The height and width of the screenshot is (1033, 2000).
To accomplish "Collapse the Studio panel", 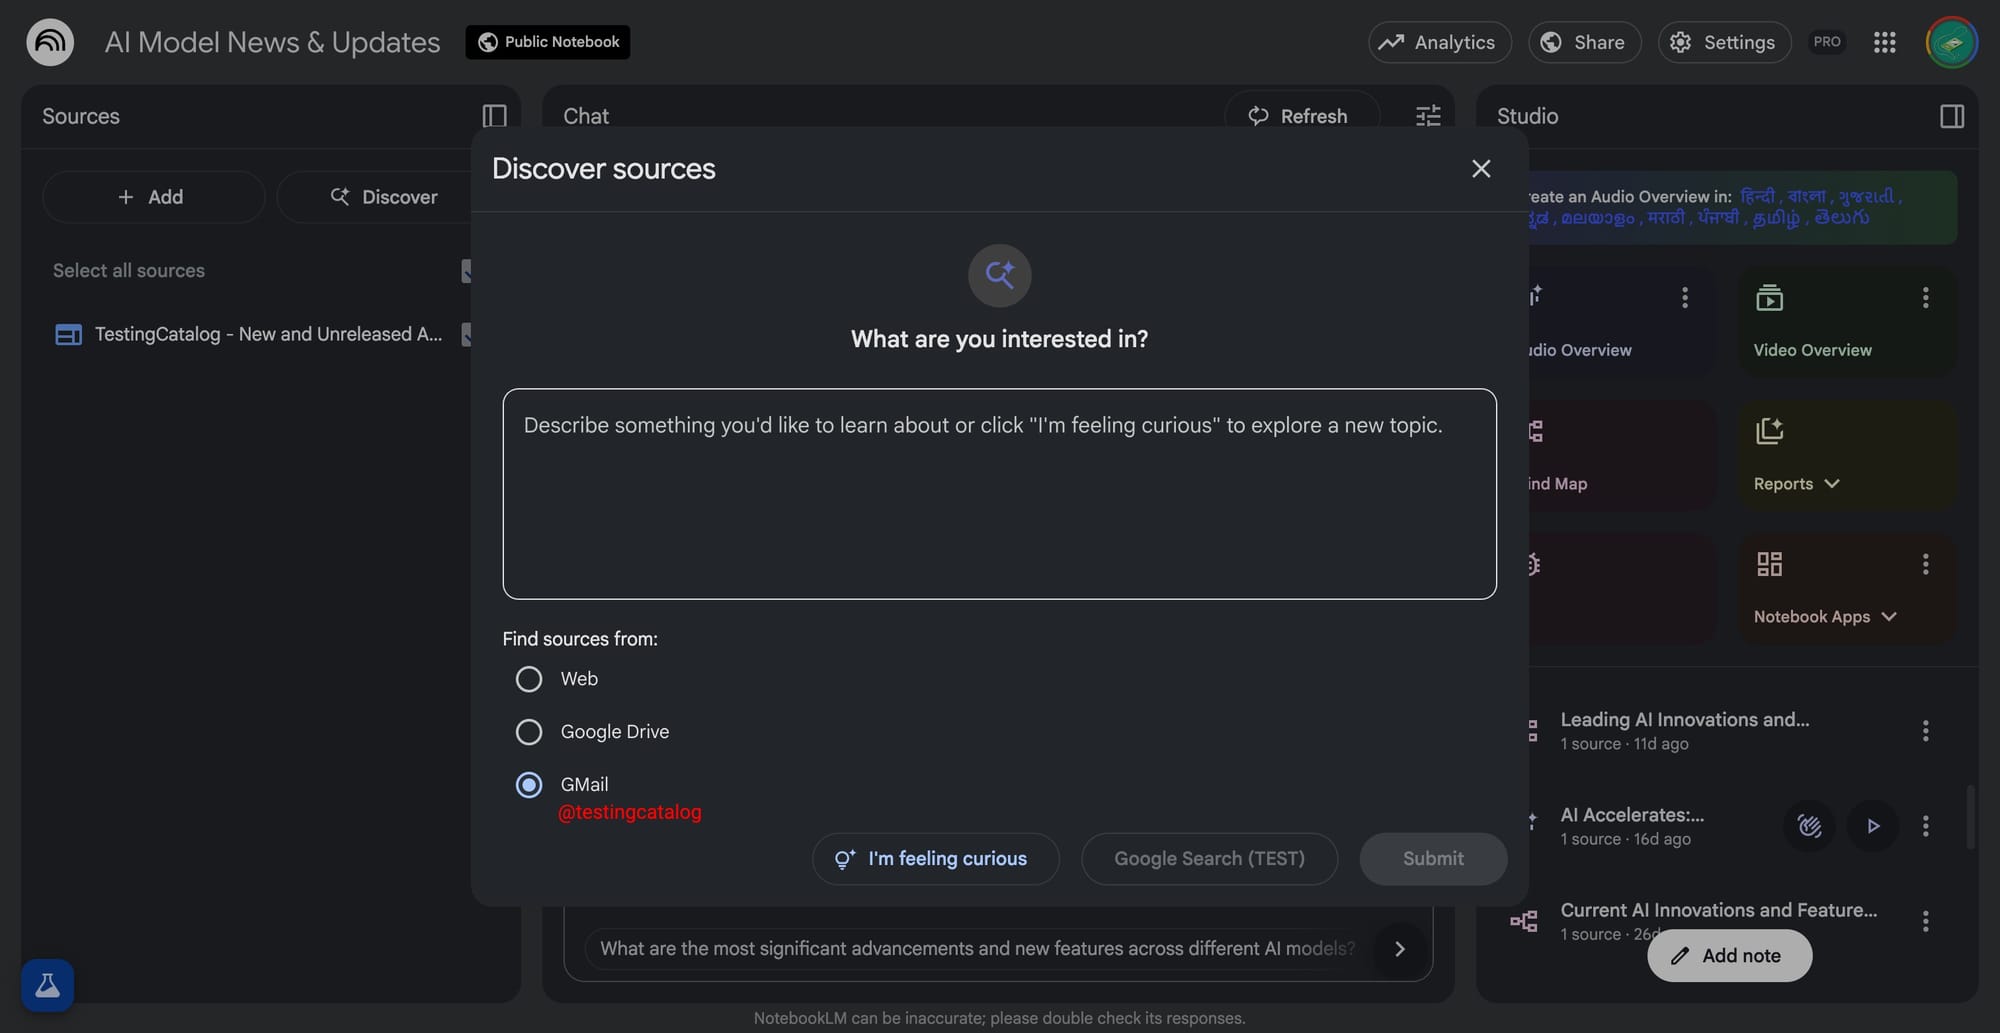I will 1951,116.
